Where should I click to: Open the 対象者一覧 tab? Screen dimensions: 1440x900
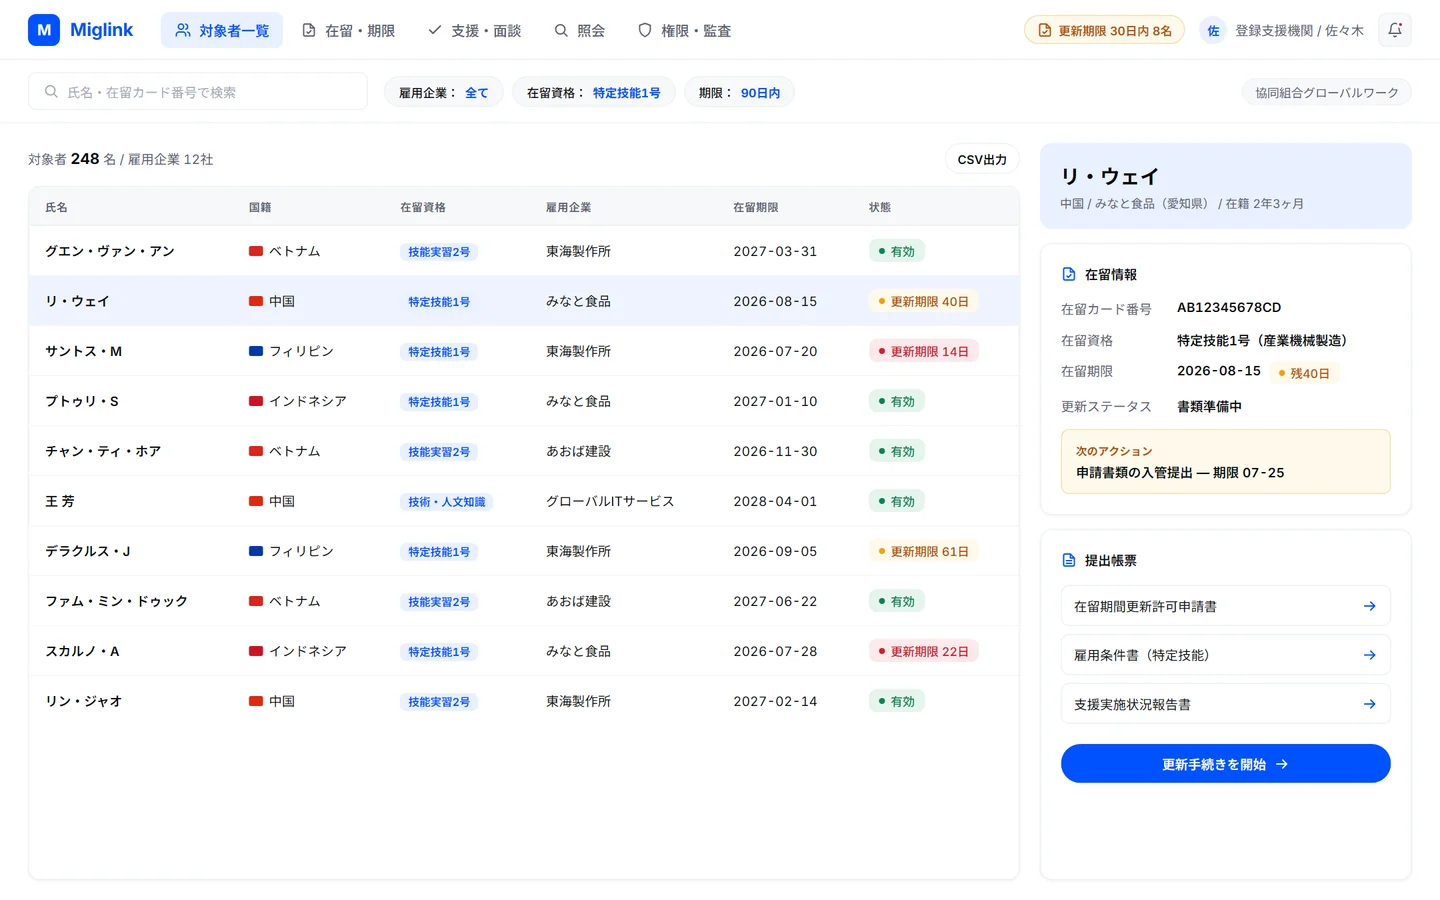pos(222,30)
